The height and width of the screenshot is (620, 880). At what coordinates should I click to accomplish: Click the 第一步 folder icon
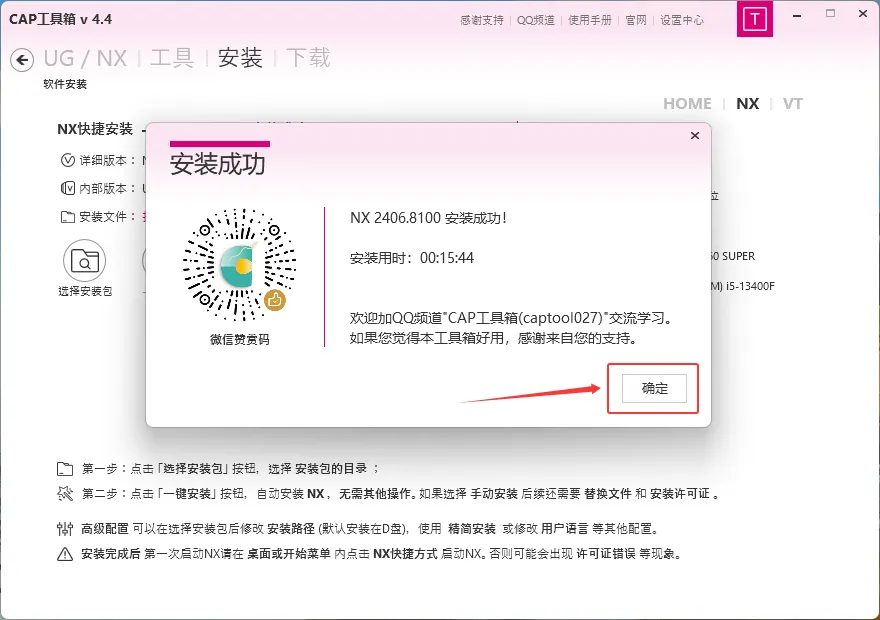click(x=65, y=469)
